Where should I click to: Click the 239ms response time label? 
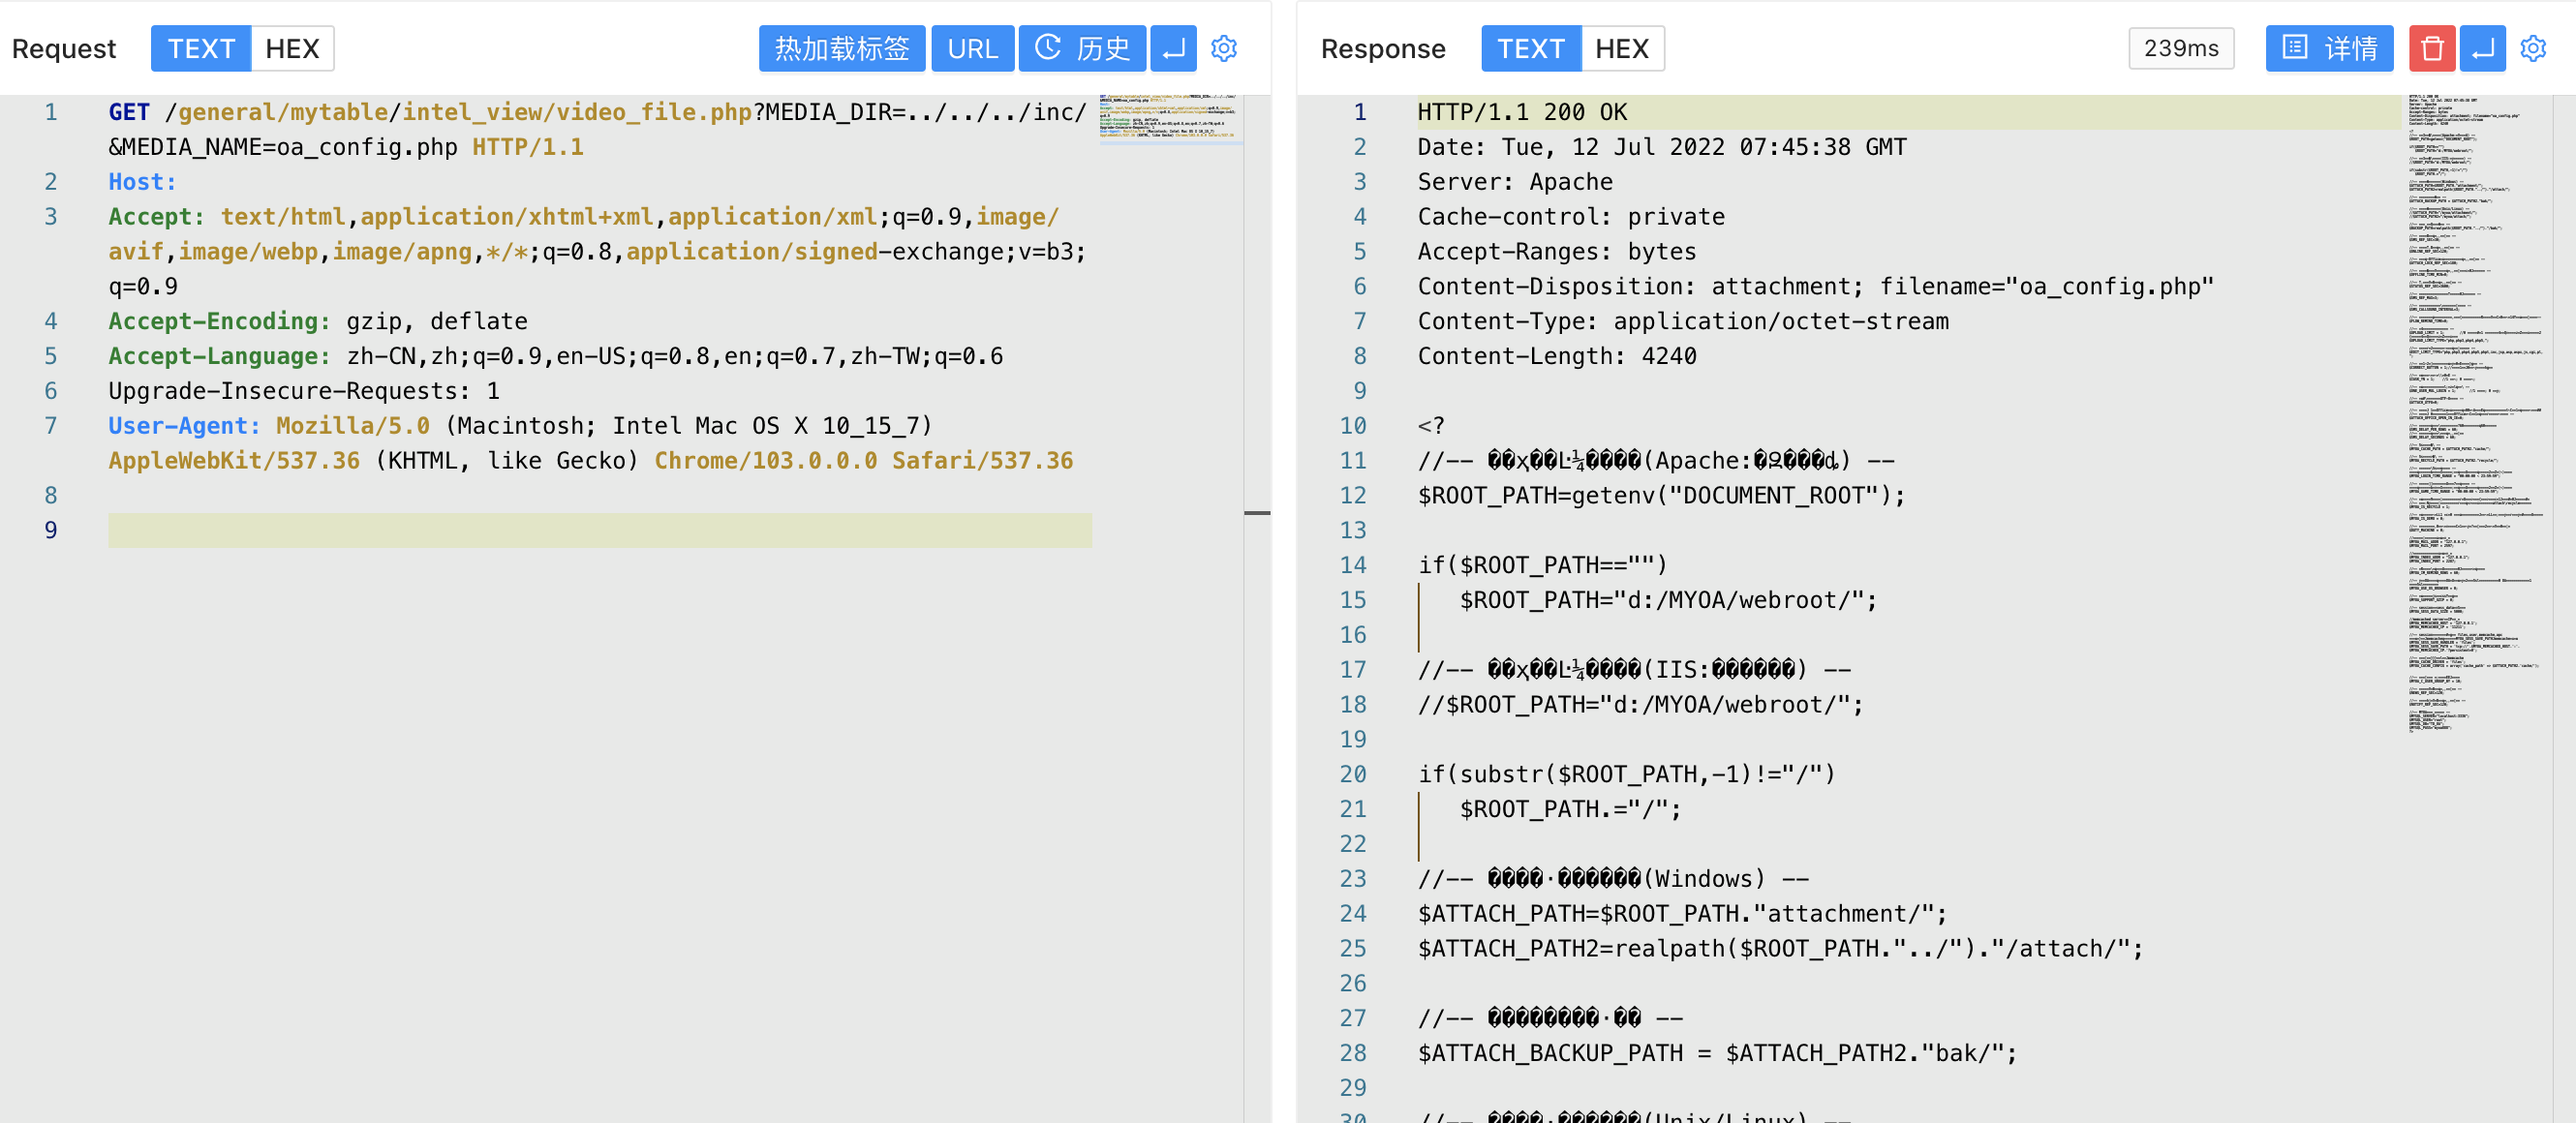click(2180, 48)
